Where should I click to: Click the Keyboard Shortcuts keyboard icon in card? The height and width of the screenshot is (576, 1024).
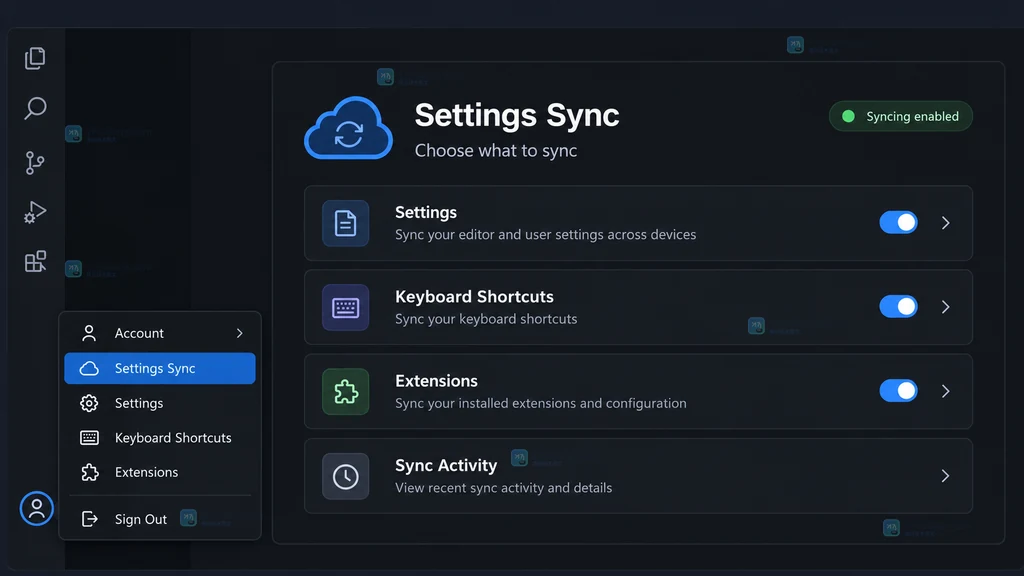click(x=345, y=308)
